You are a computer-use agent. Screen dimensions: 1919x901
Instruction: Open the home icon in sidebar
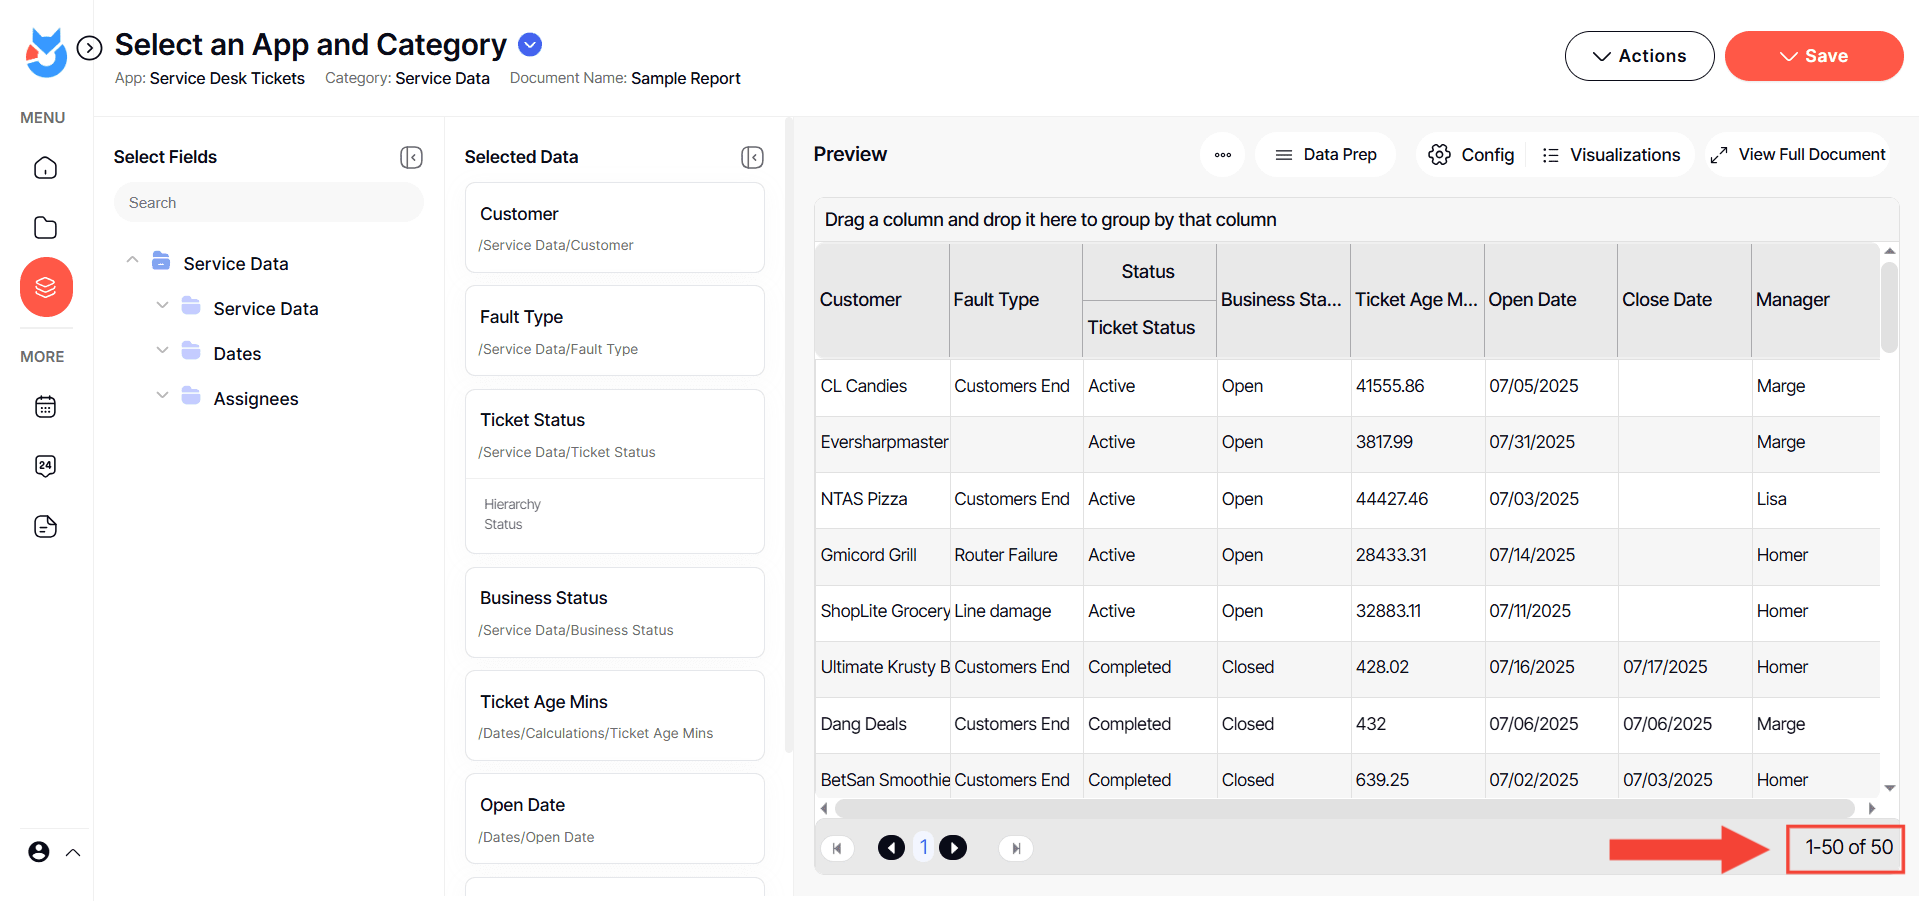pos(46,168)
